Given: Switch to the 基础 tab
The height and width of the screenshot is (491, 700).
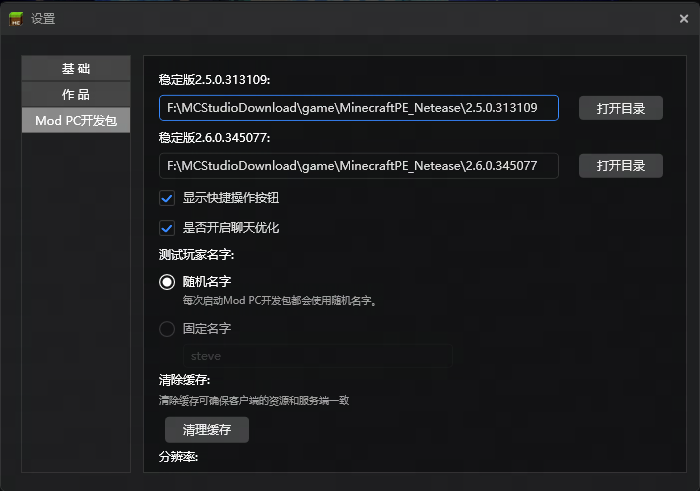Looking at the screenshot, I should [76, 68].
